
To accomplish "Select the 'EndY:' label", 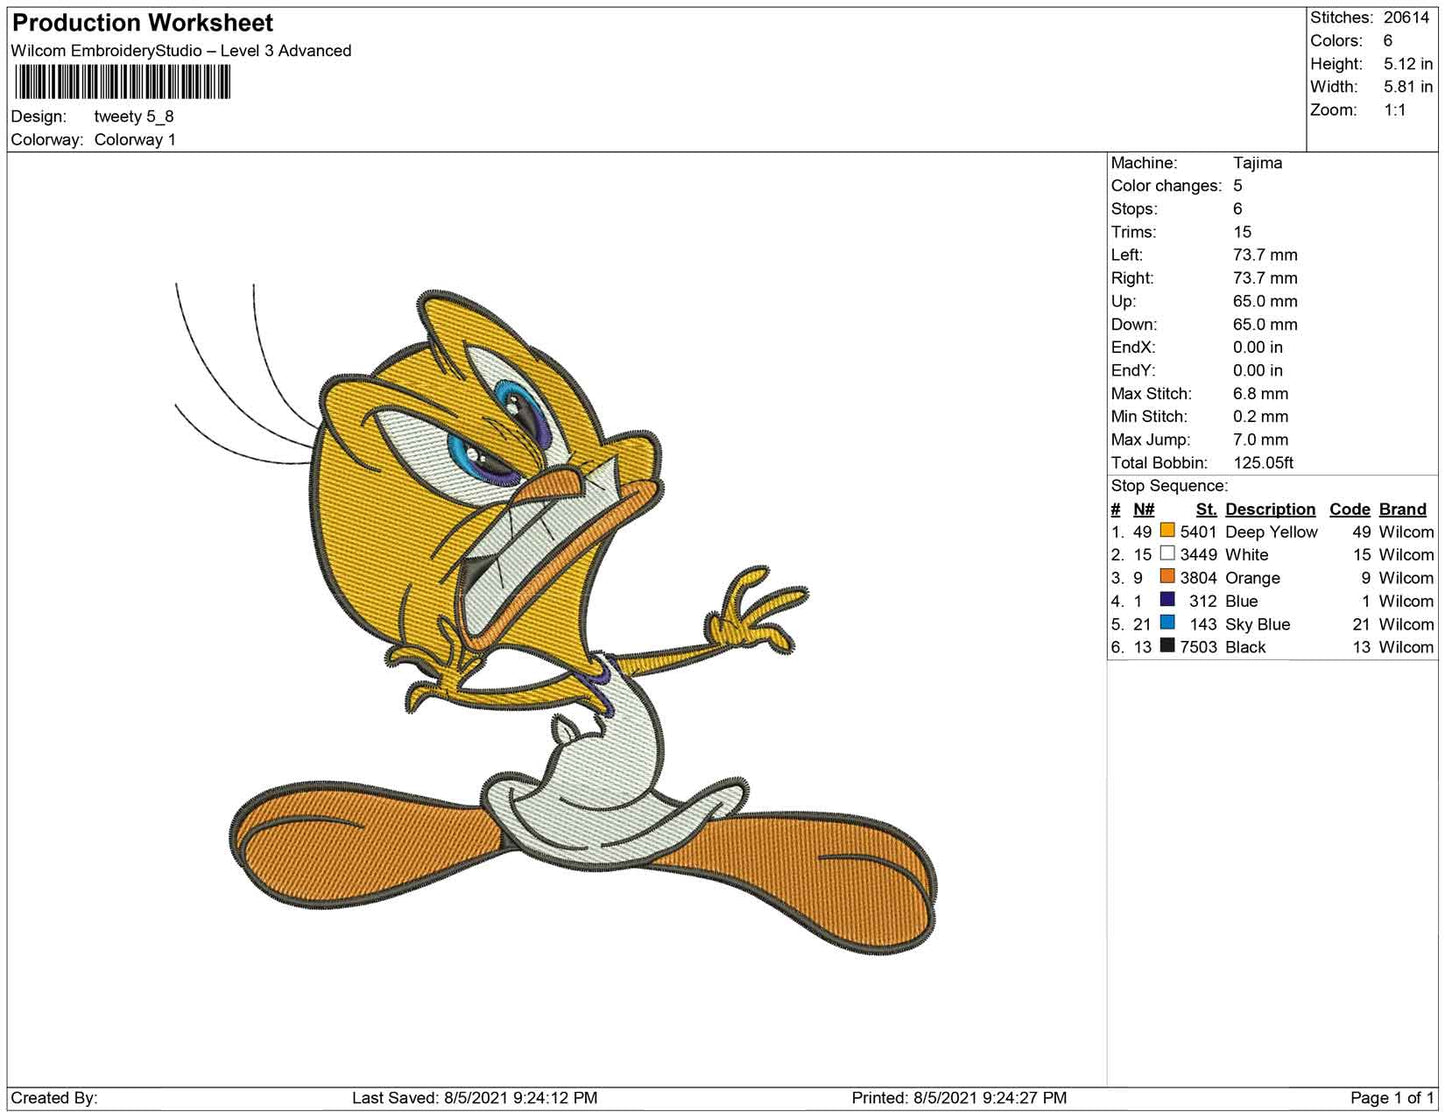I will point(1133,370).
